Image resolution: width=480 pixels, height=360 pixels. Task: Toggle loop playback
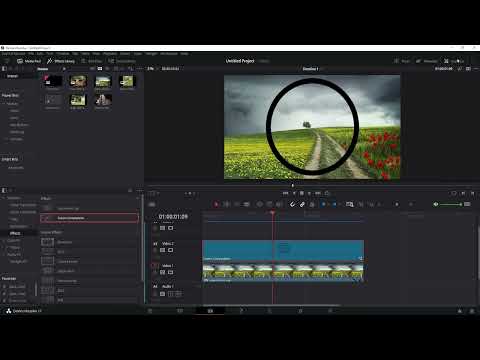click(x=327, y=193)
